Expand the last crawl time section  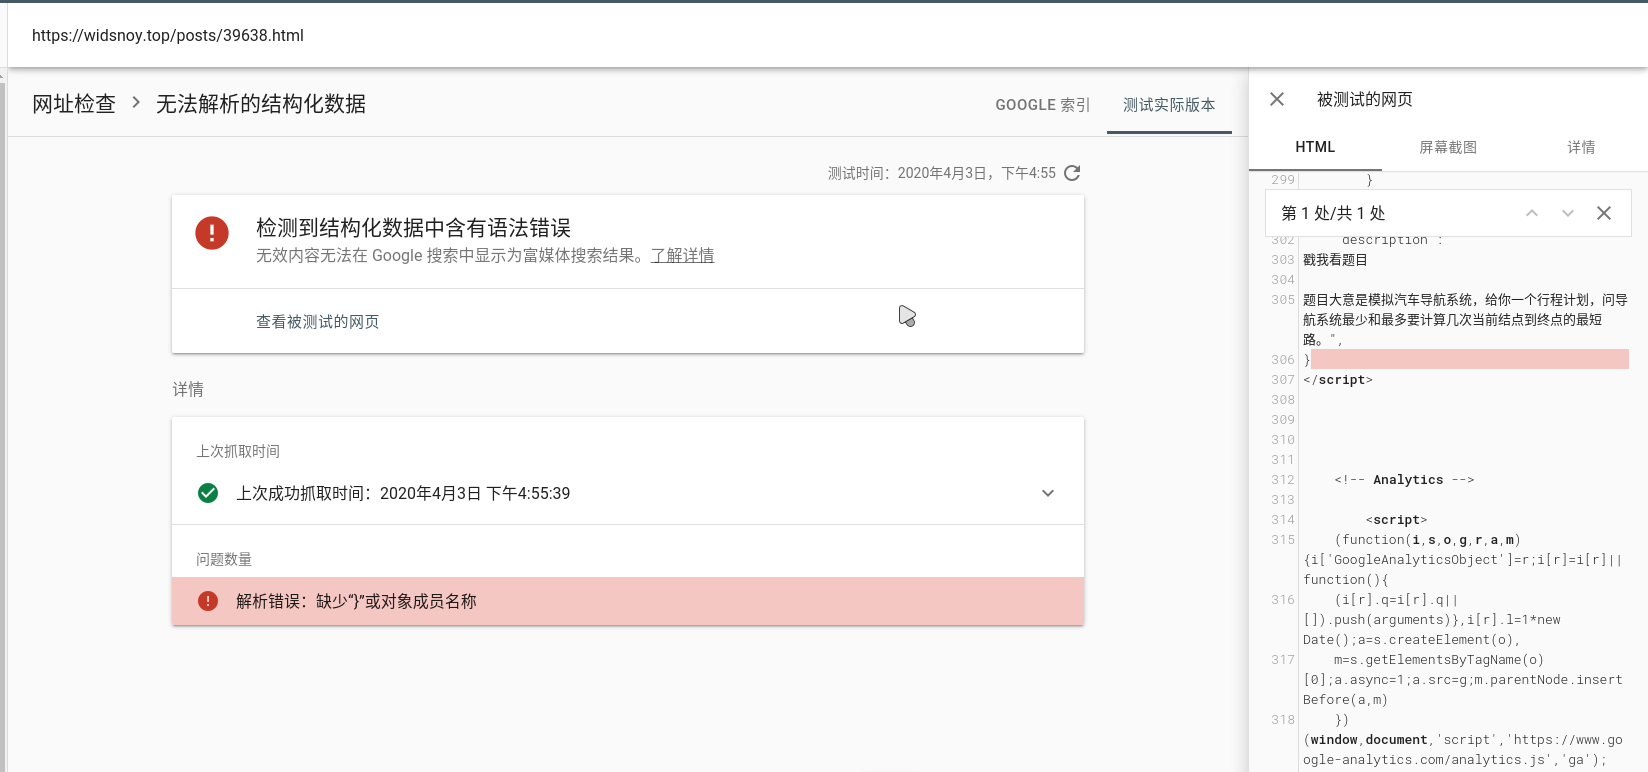(1048, 493)
